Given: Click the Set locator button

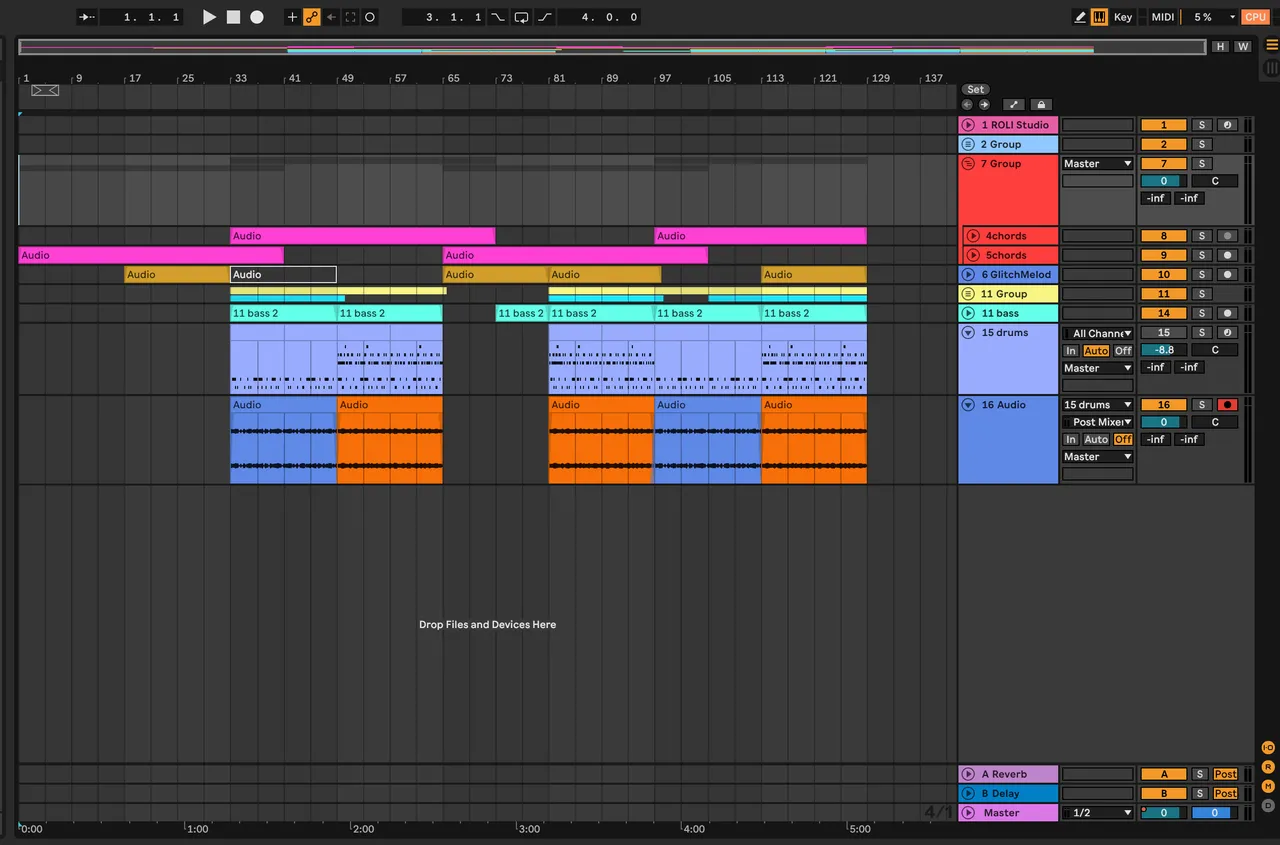Looking at the screenshot, I should (x=976, y=89).
